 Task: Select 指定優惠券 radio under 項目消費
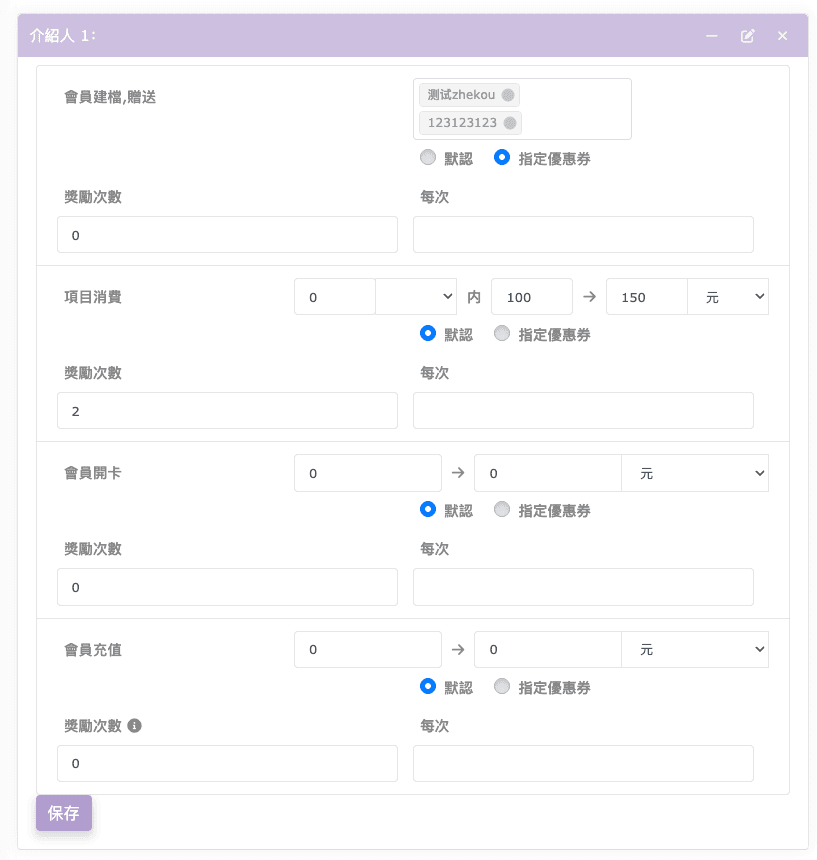(502, 334)
